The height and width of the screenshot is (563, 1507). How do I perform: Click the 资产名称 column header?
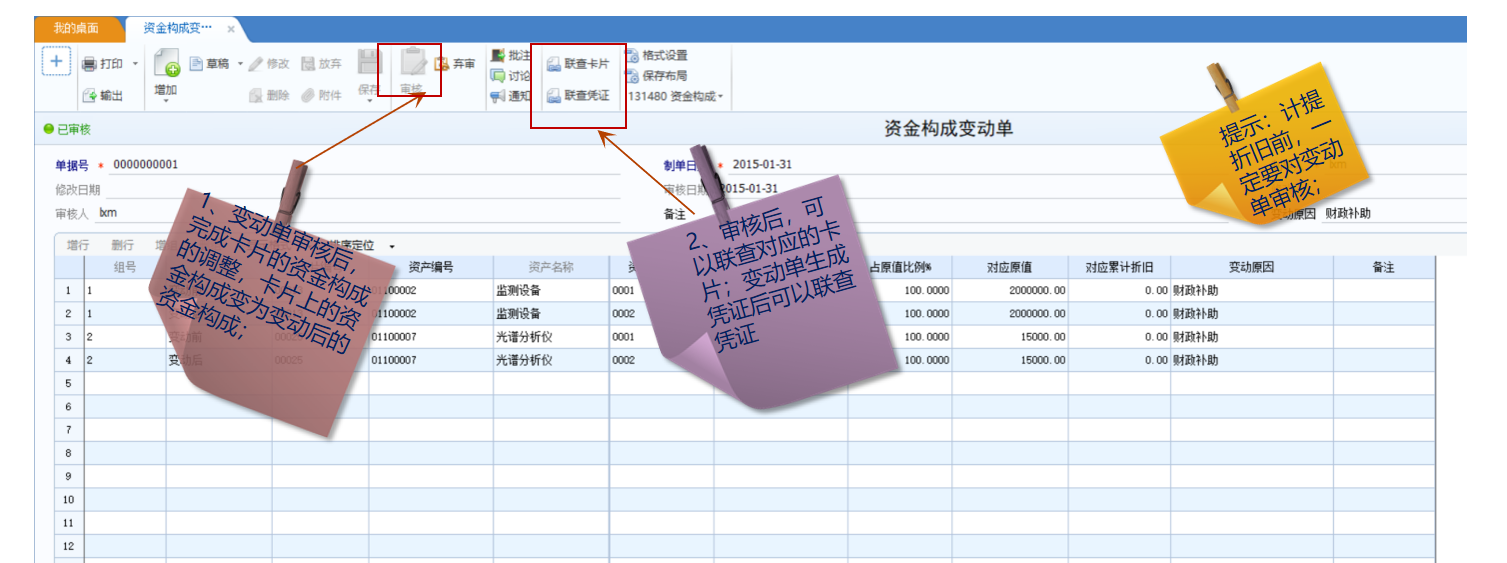[551, 267]
